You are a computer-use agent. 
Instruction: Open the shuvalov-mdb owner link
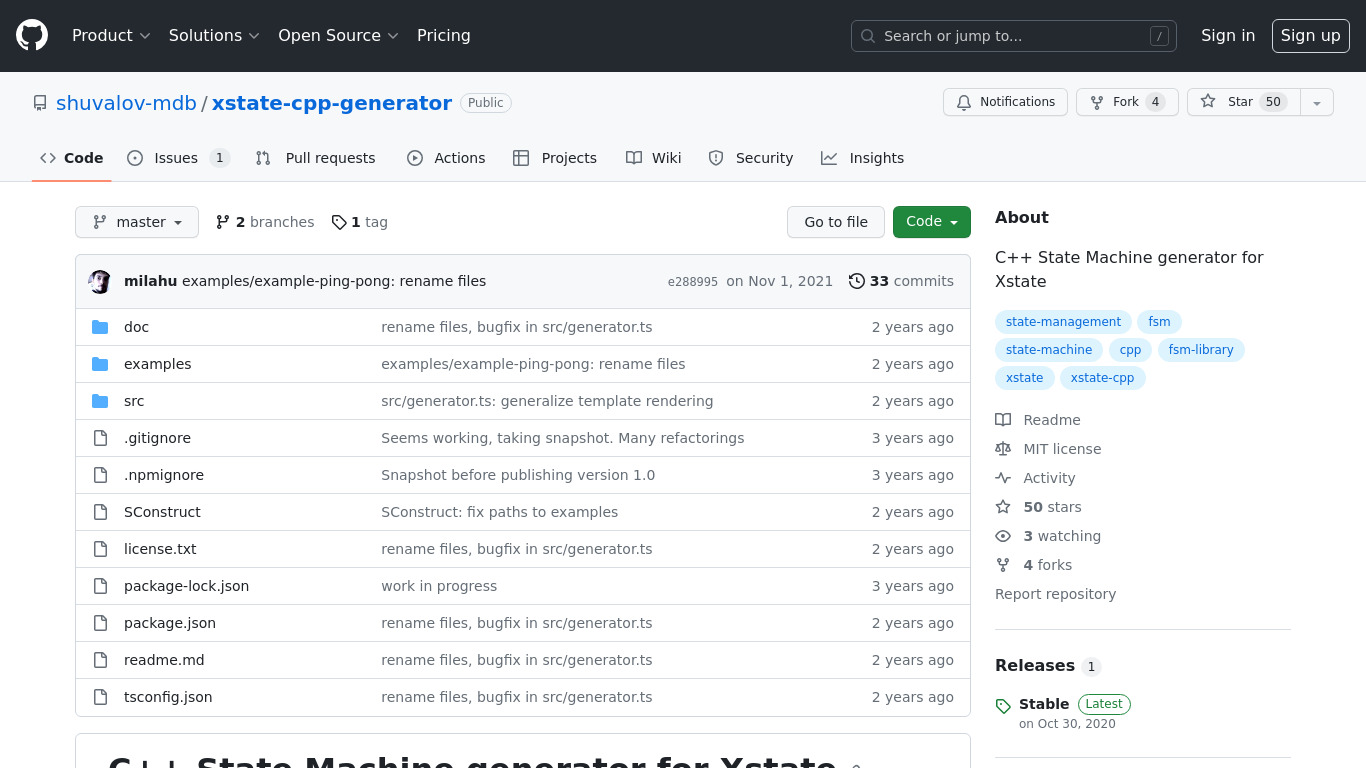click(x=126, y=103)
